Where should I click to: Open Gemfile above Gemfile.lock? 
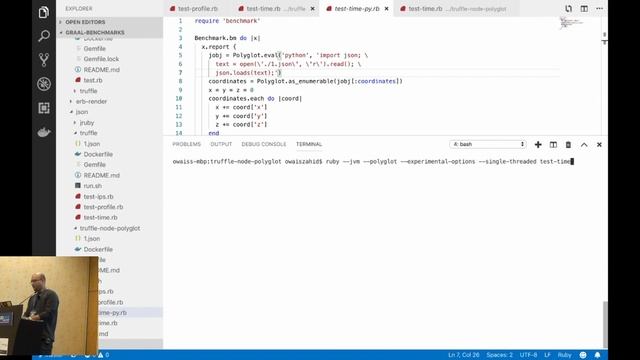coord(94,49)
